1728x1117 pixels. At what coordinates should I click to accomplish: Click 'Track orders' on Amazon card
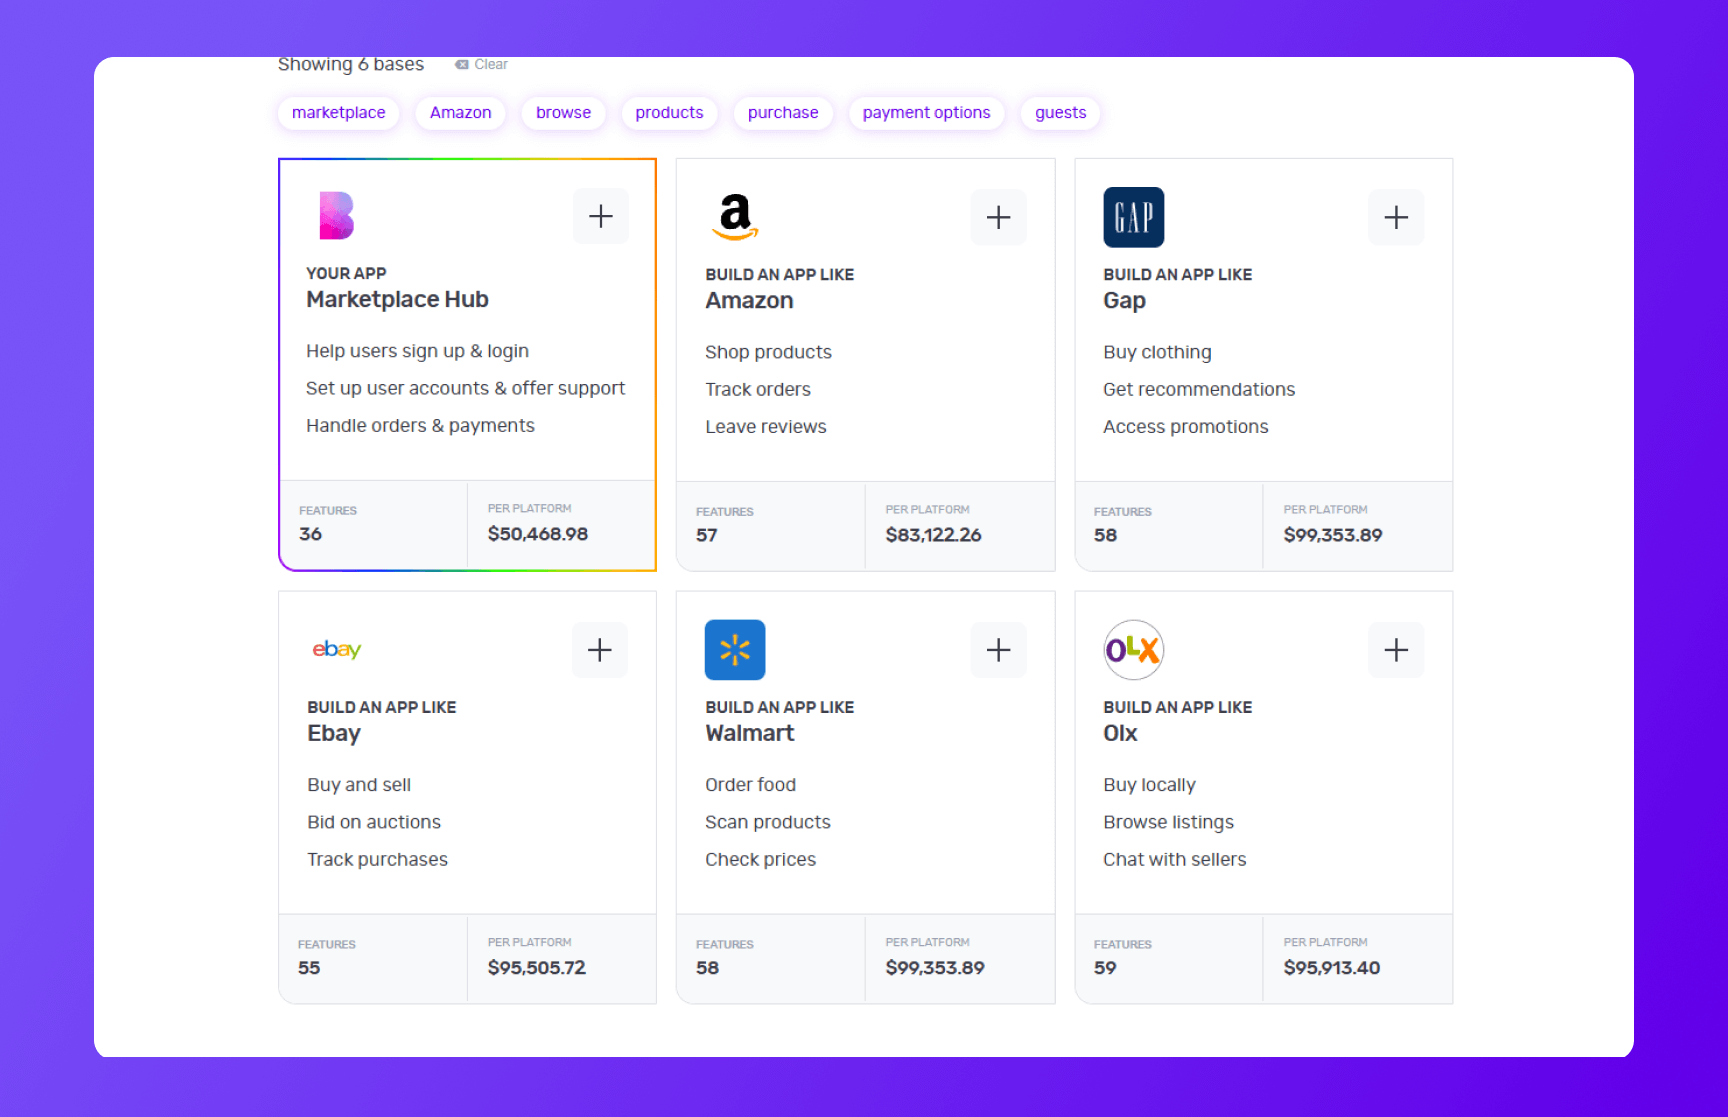[757, 389]
